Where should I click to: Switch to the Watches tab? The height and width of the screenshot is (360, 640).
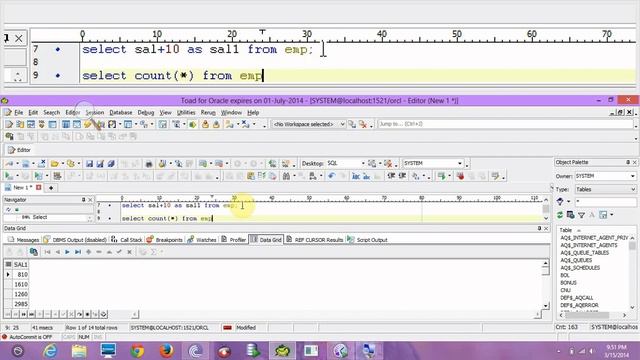coord(202,240)
